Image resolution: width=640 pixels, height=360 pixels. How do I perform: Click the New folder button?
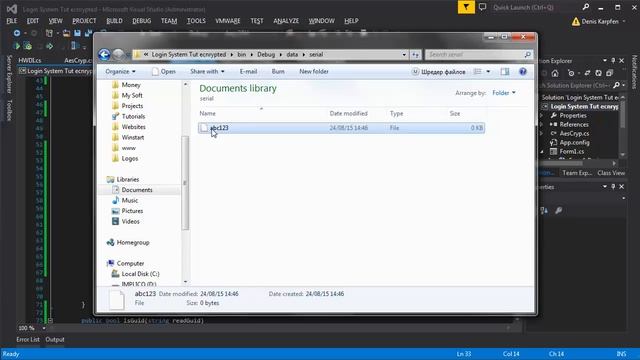314,71
